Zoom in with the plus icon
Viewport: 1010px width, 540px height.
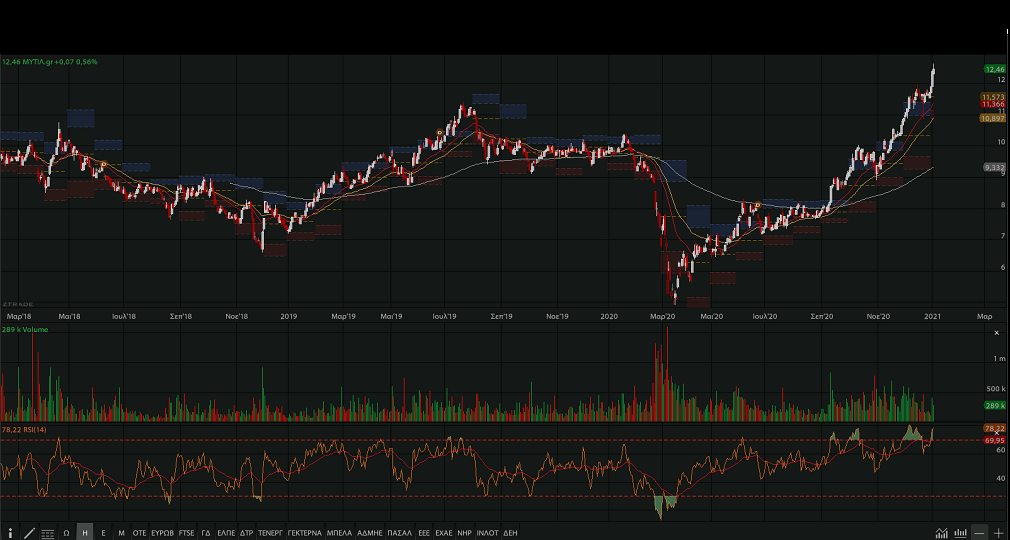pos(998,533)
